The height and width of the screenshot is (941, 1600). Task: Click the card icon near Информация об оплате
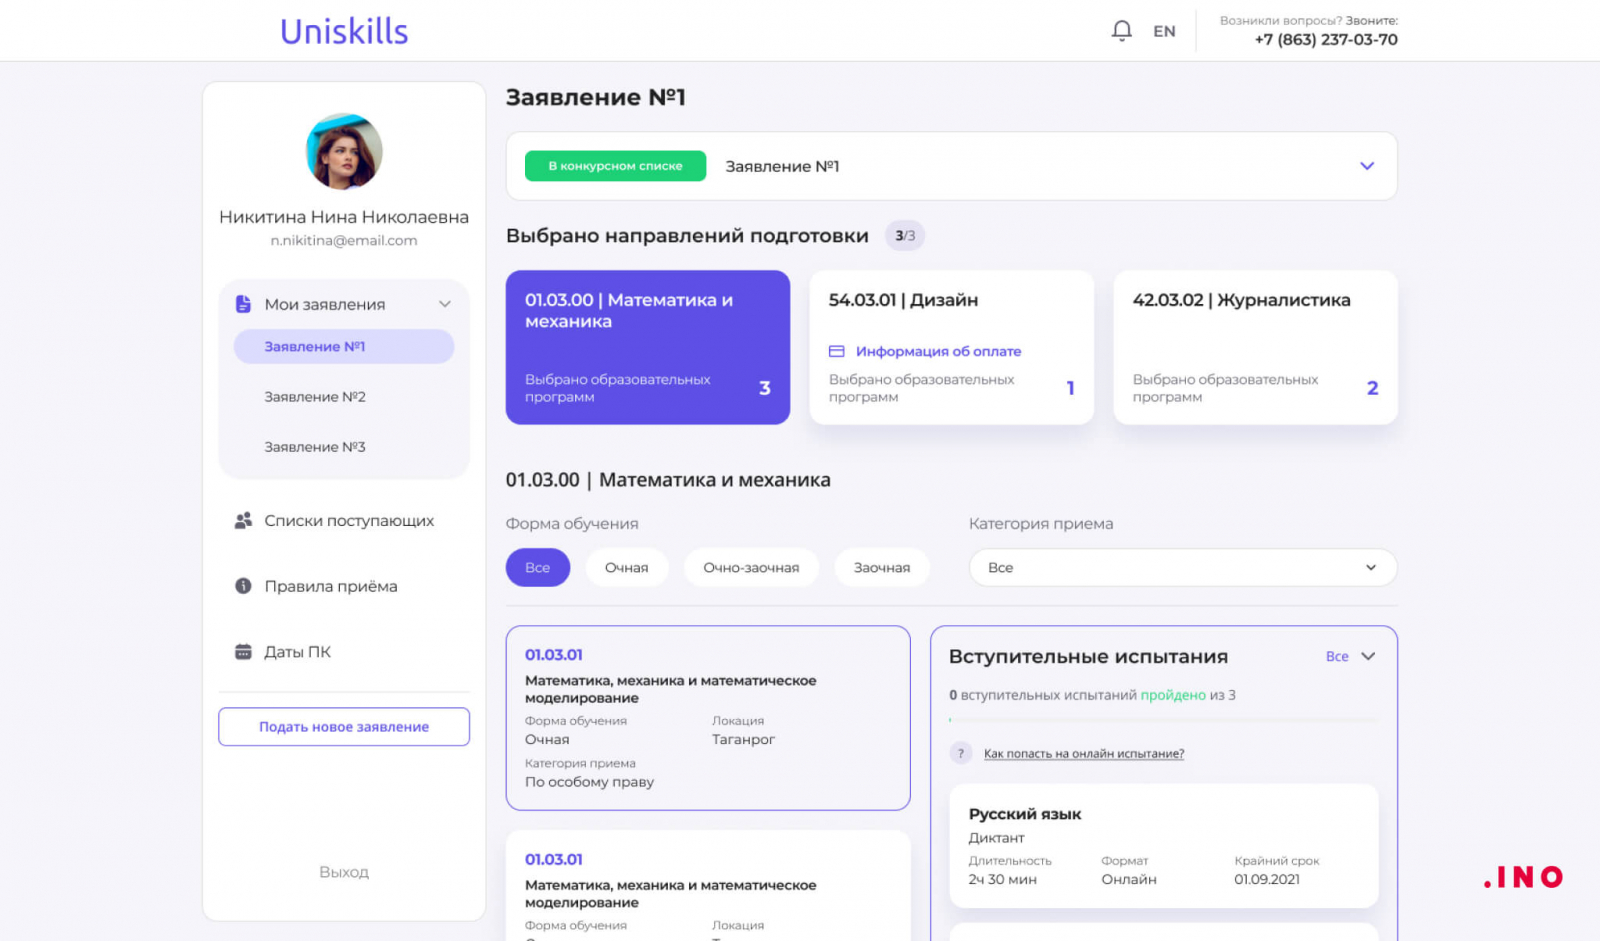click(837, 351)
